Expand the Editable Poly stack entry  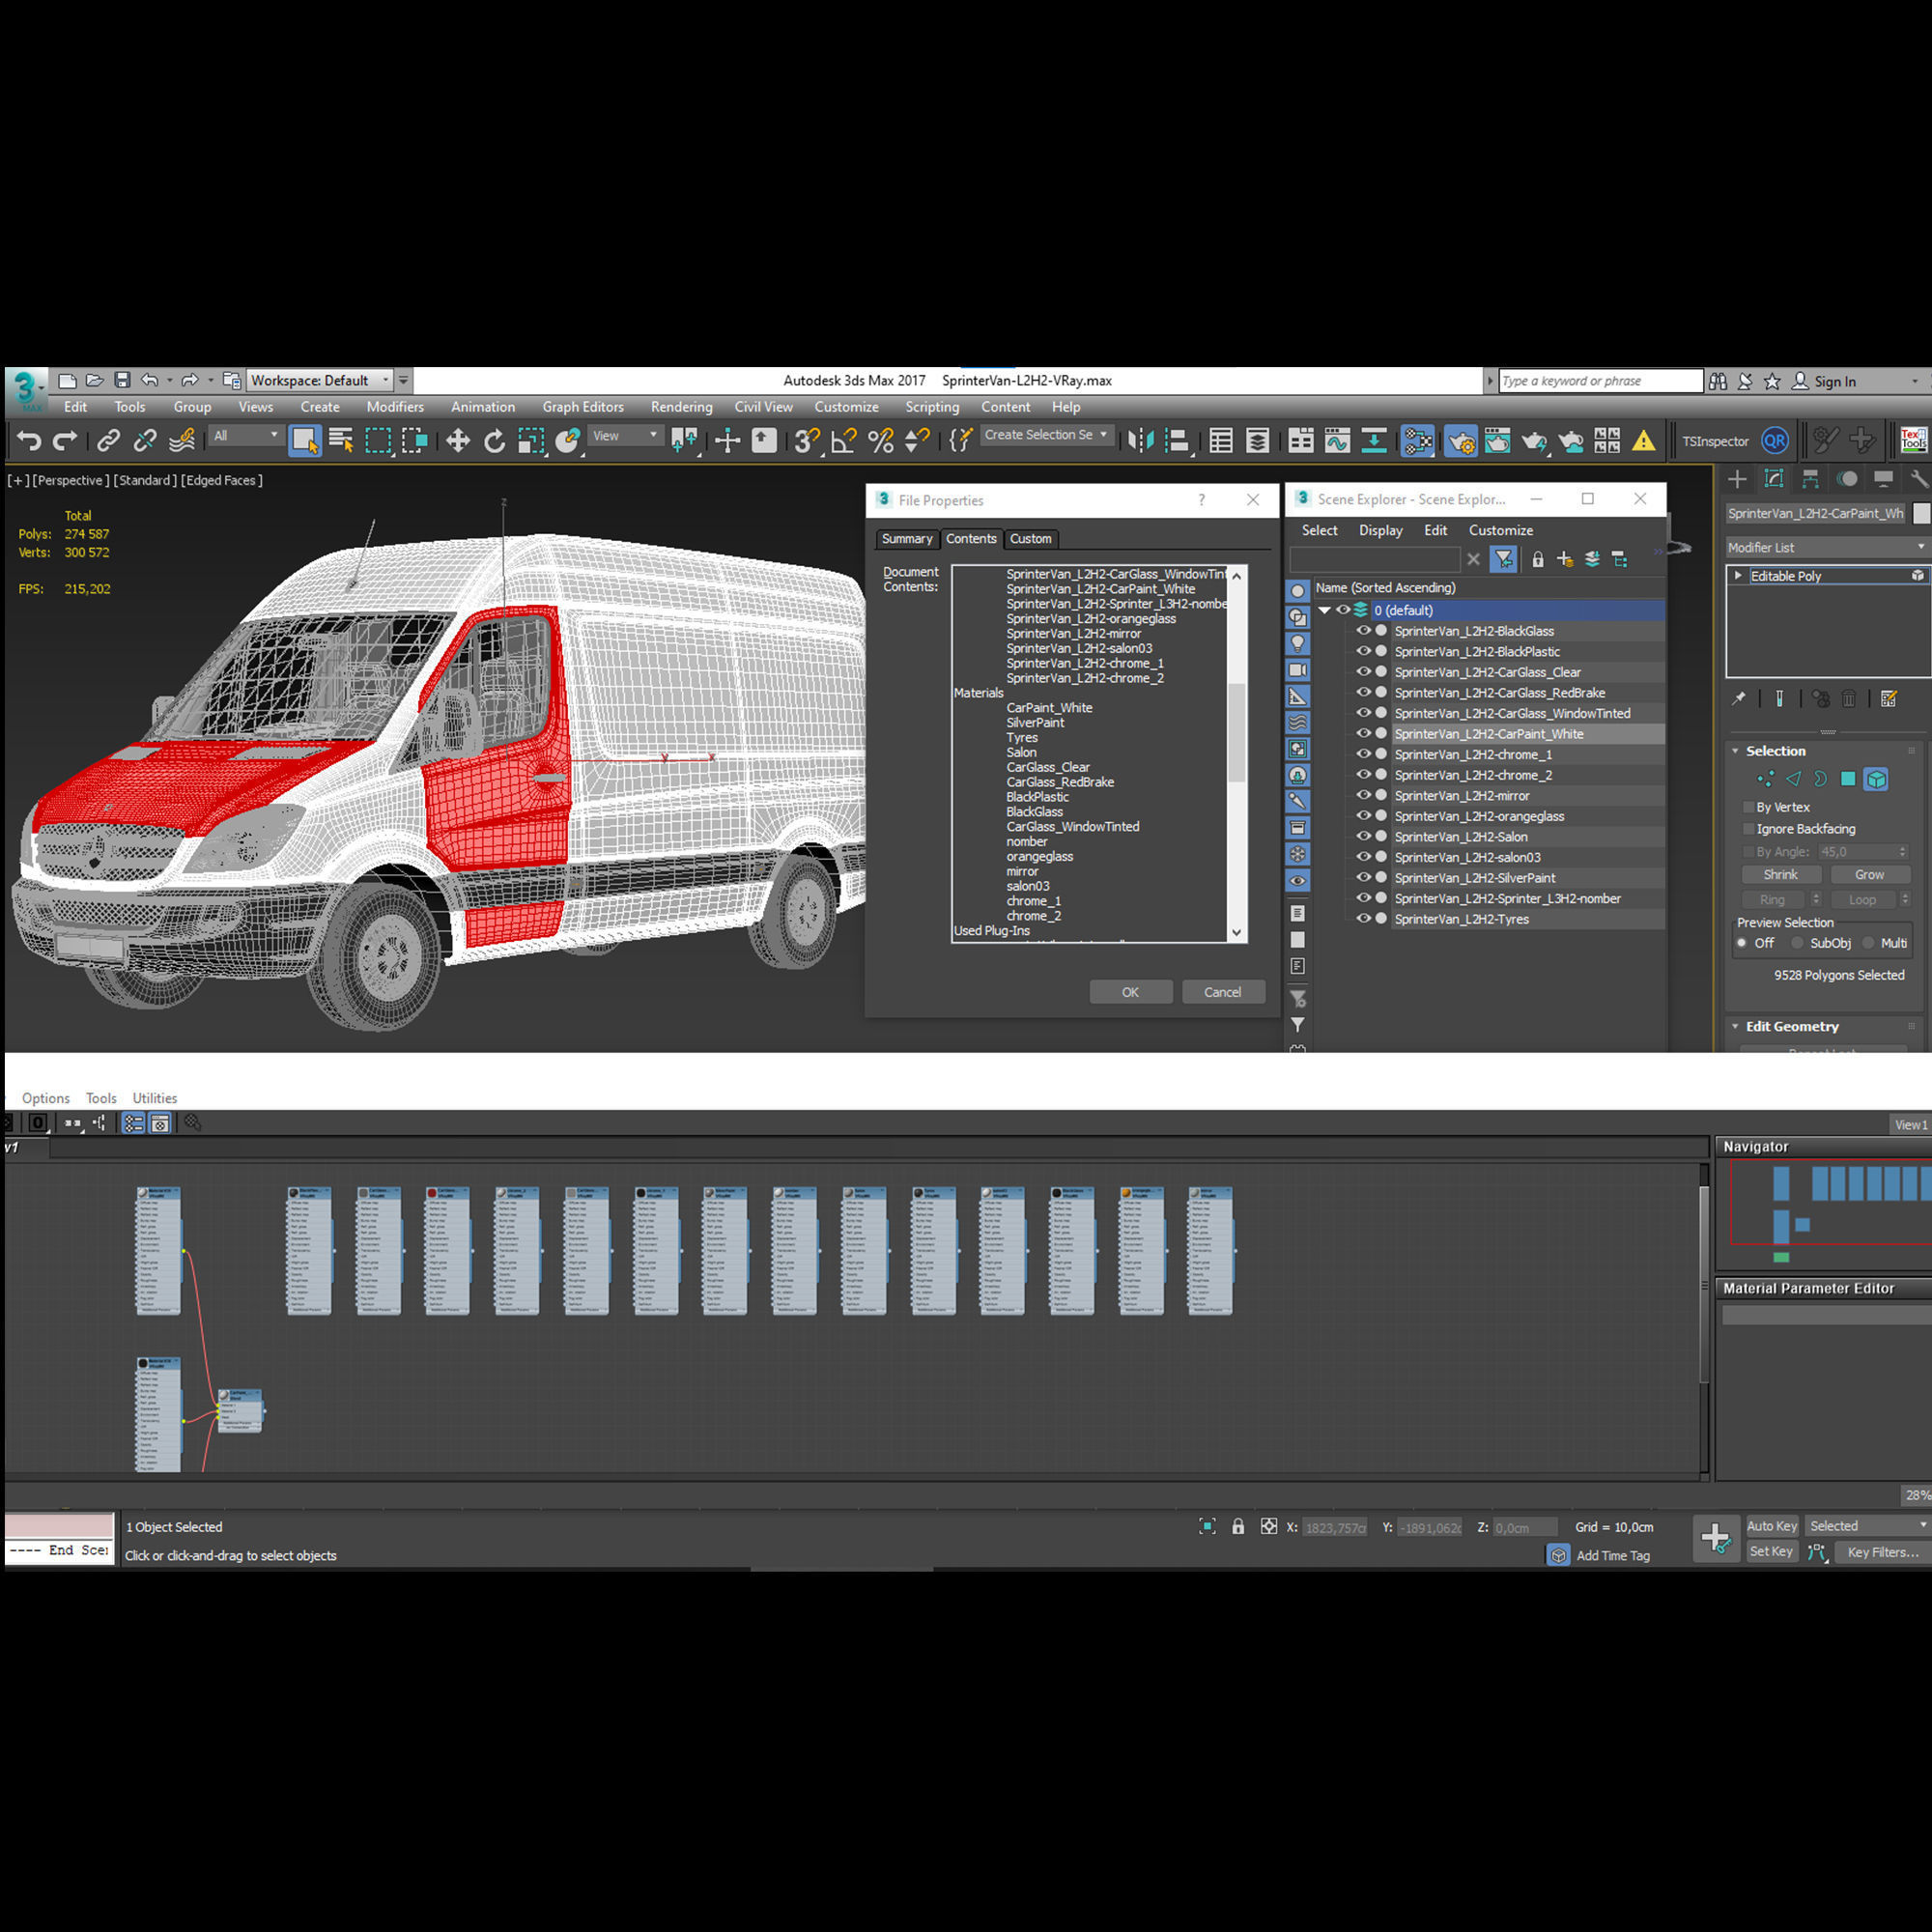pos(1738,576)
